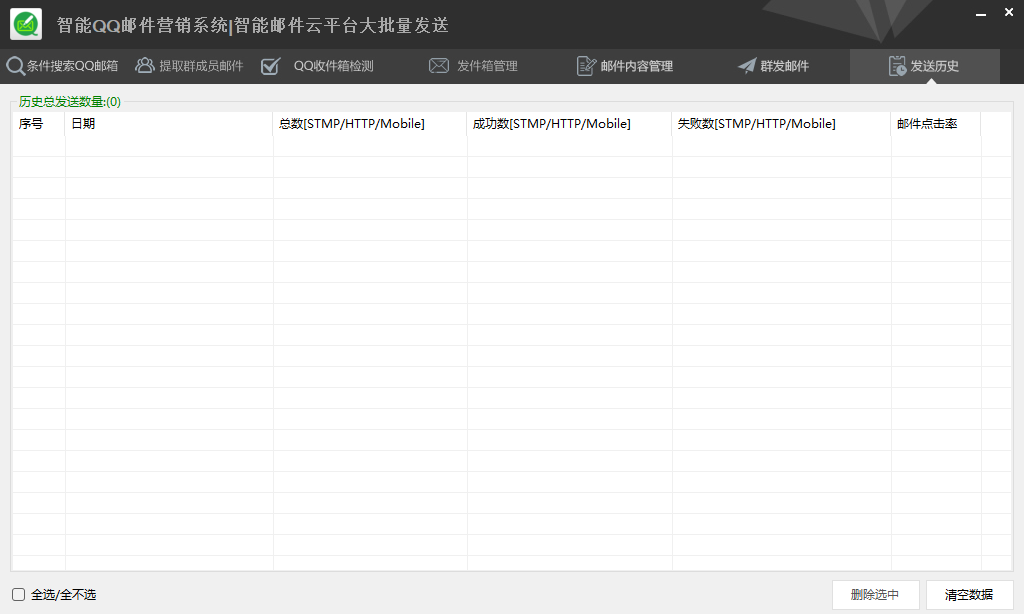Switch to the 提取群成员邮件 tab
The image size is (1024, 614).
(x=201, y=66)
